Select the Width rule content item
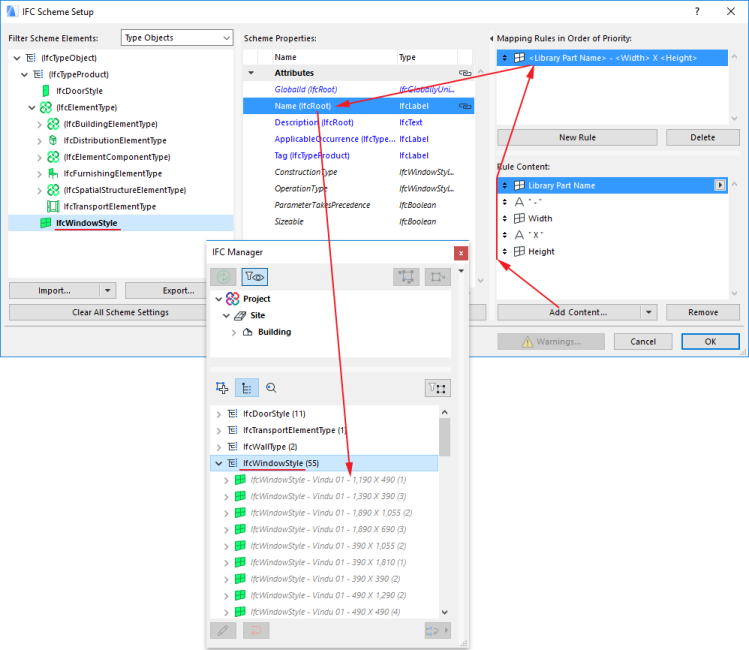The height and width of the screenshot is (650, 749). 612,218
